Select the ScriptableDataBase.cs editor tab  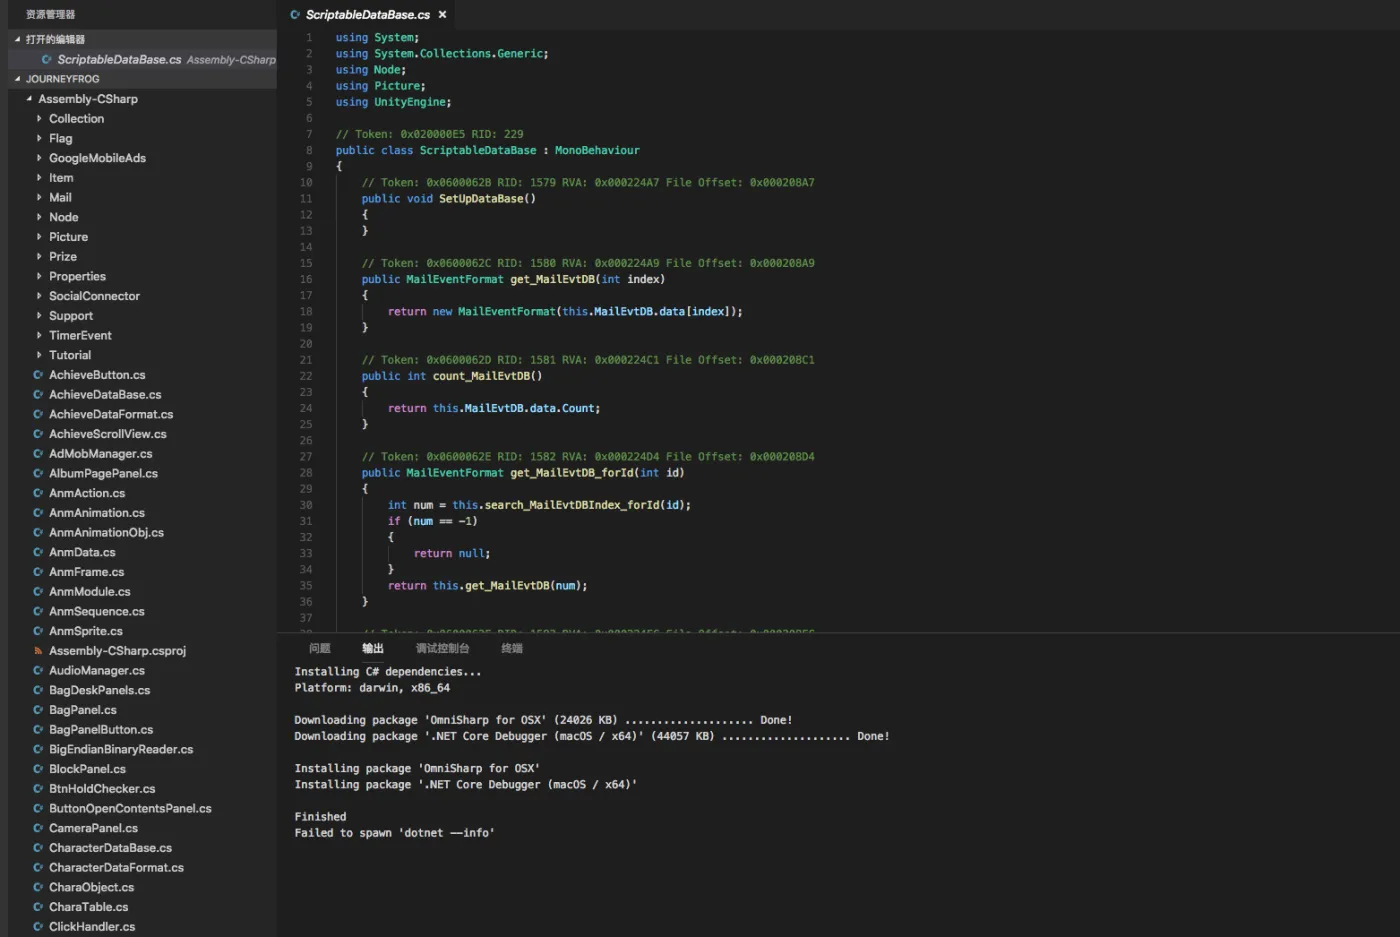click(x=368, y=15)
